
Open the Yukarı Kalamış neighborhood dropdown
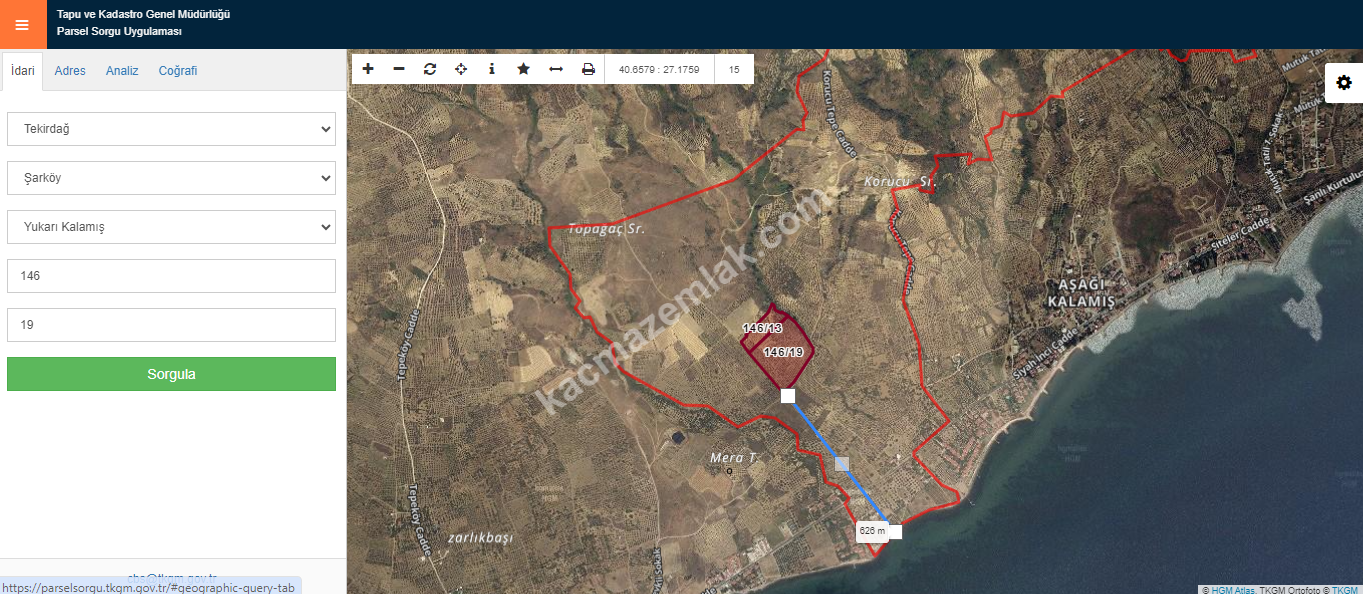pos(171,227)
